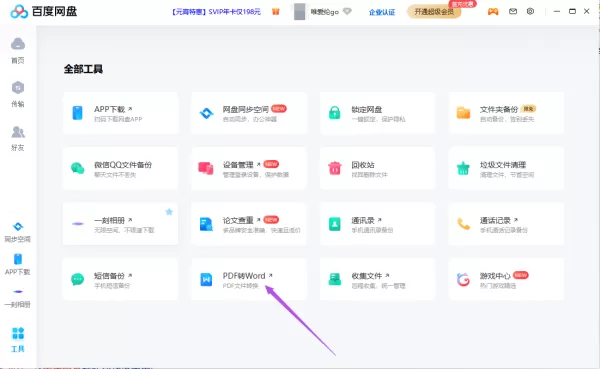600x369 pixels.
Task: Click the 回收站 trash bin icon
Action: tap(334, 168)
